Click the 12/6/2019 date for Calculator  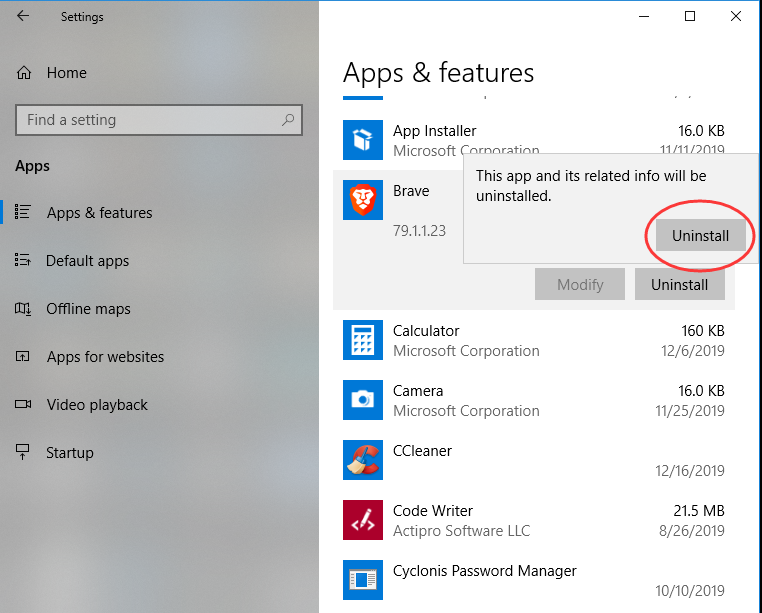click(693, 351)
